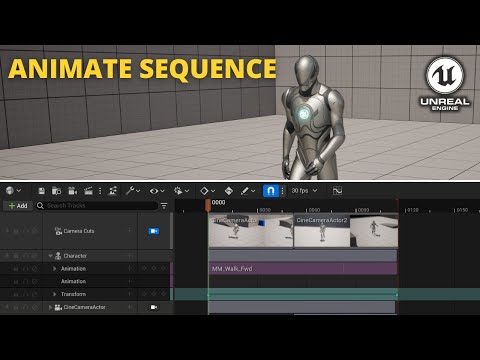Click the first CineCameraActor camera cut thumbnail

(x=251, y=231)
